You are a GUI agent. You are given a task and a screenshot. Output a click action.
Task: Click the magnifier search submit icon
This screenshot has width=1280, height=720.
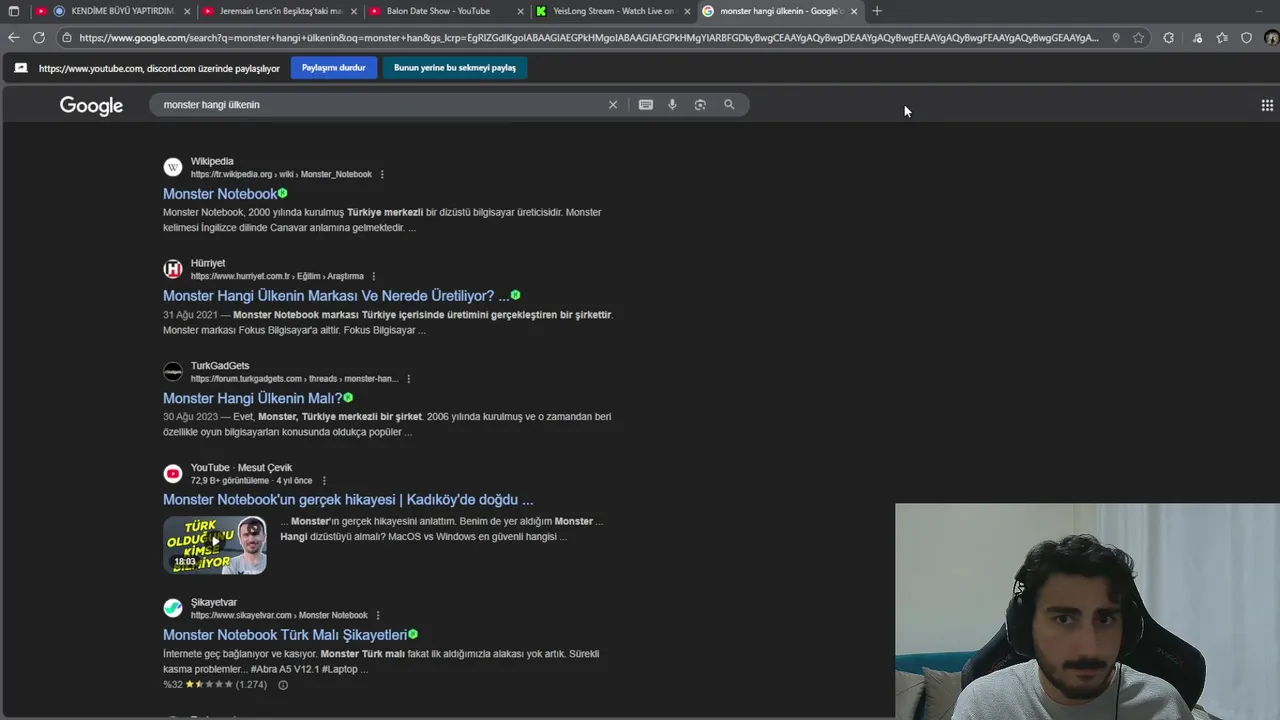tap(729, 105)
